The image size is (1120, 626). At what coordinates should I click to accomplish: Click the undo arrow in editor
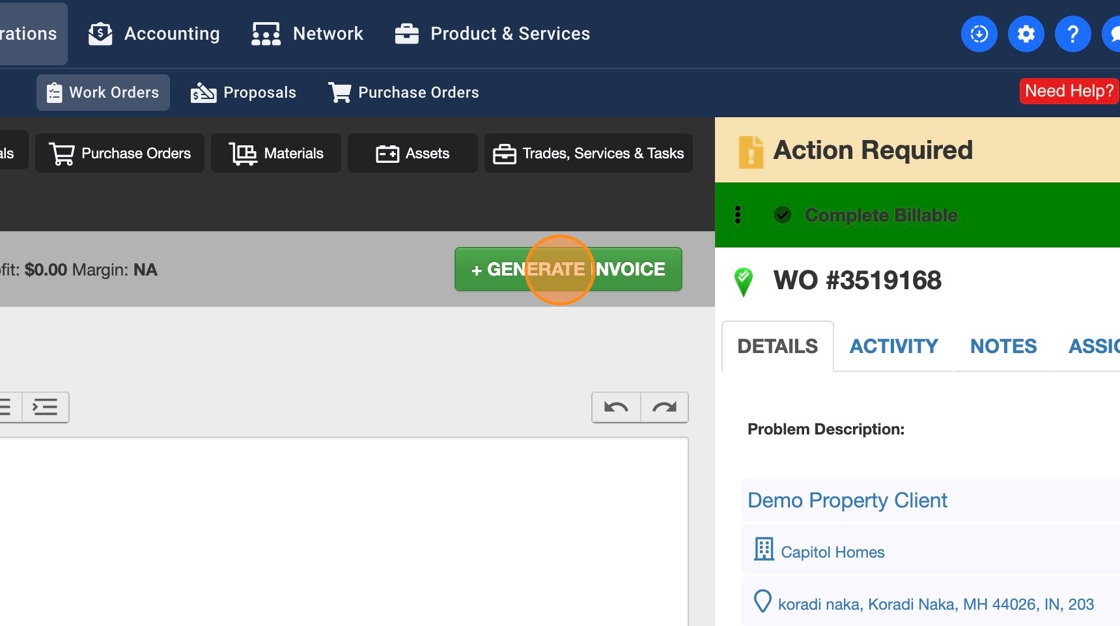click(x=616, y=407)
